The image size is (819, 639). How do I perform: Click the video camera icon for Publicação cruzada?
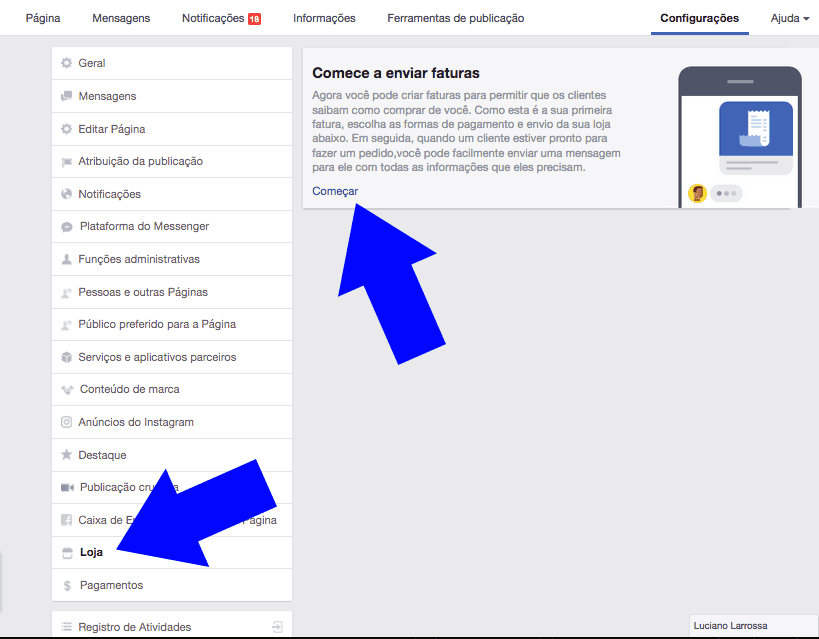pos(67,487)
